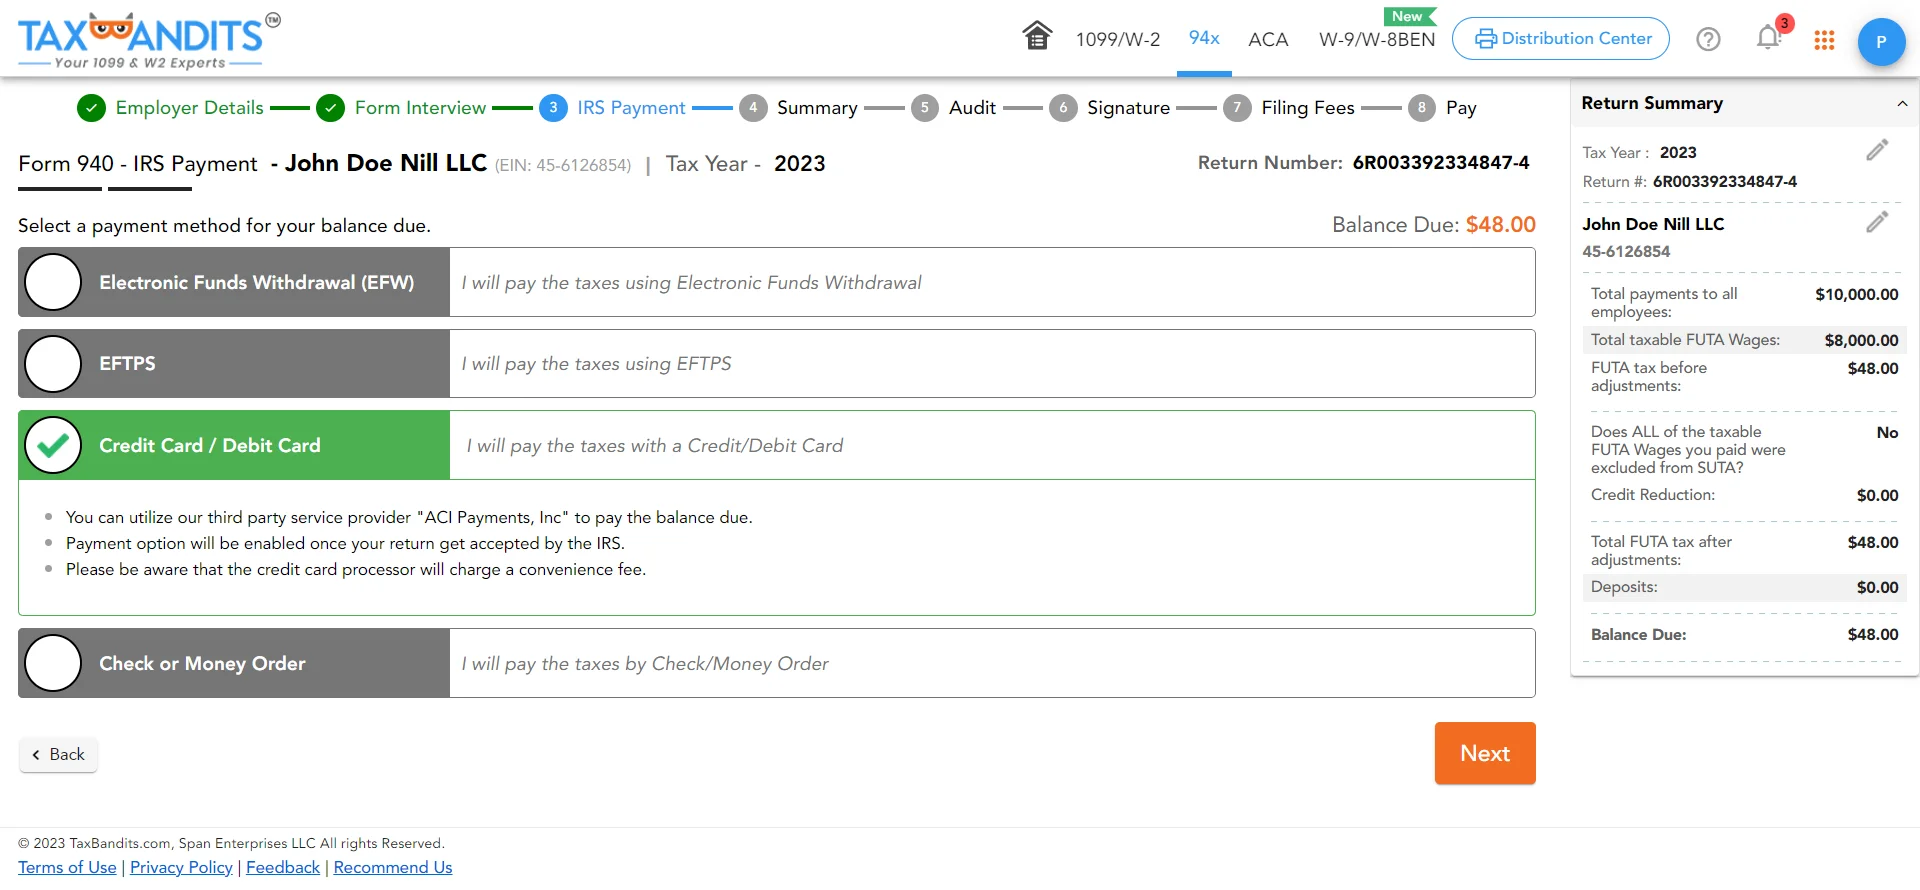Collapse the Return Summary panel
The image size is (1920, 890).
click(x=1902, y=104)
